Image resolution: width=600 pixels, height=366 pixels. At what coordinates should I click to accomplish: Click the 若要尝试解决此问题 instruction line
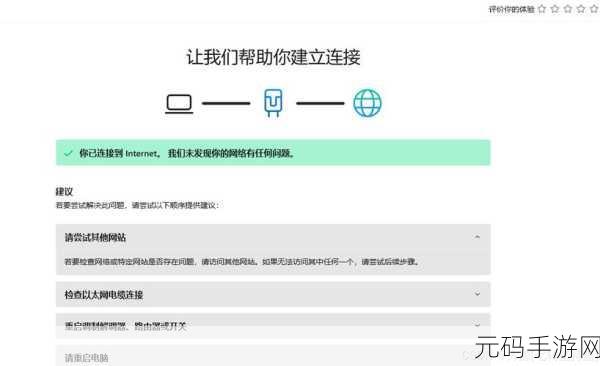(x=138, y=205)
